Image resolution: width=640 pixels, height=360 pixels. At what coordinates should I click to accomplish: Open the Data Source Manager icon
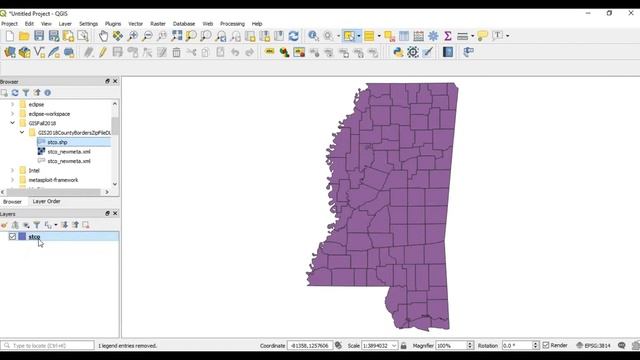[x=9, y=52]
